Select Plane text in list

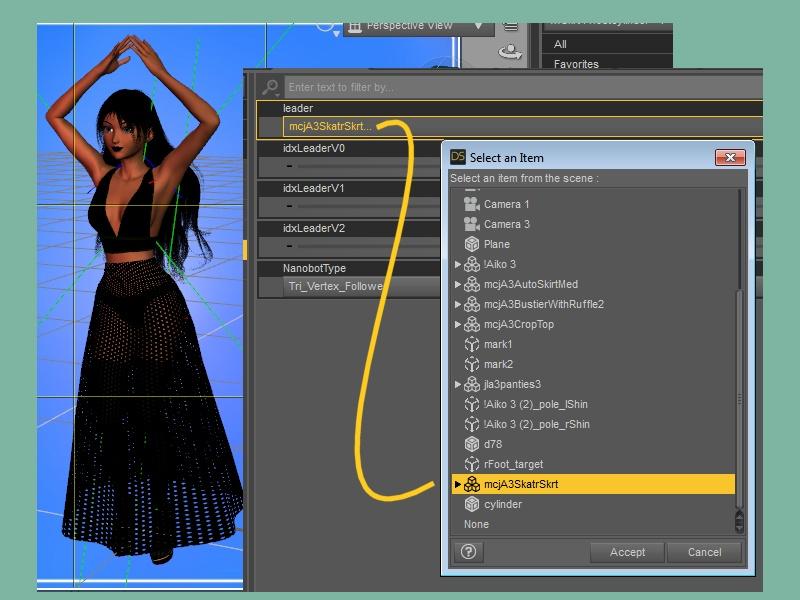496,244
